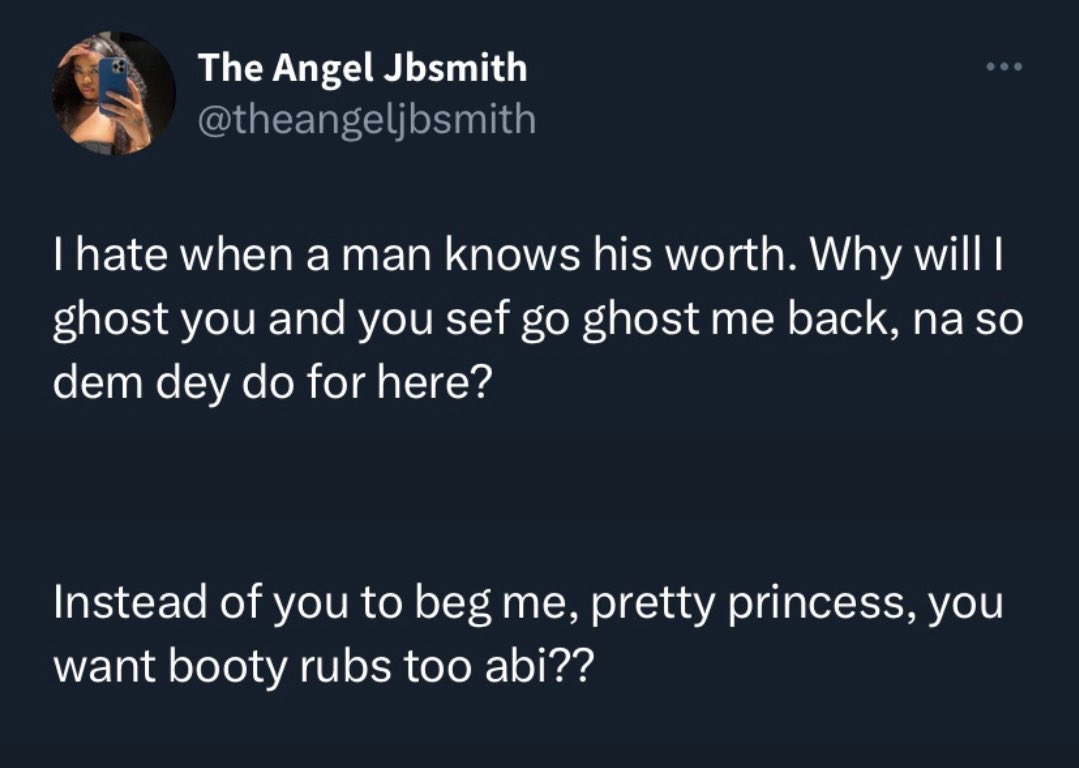
Task: Open the three-dot more options menu
Action: [1004, 67]
